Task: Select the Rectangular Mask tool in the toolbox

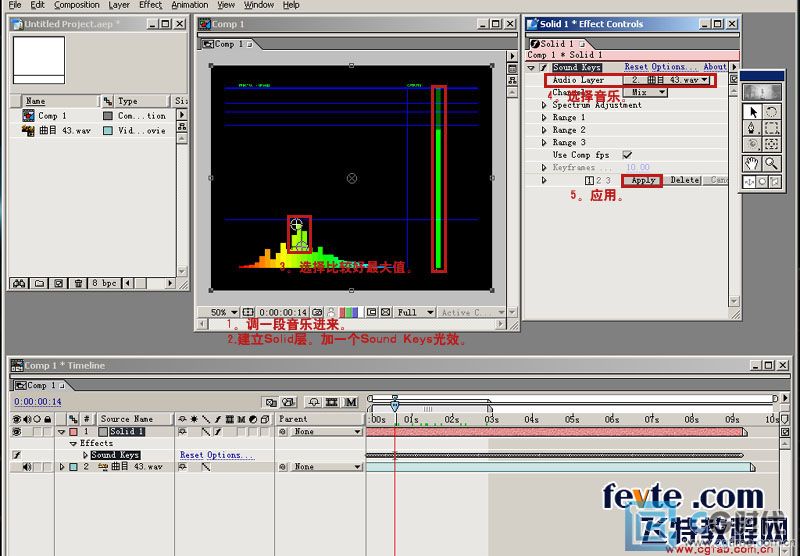Action: (771, 128)
